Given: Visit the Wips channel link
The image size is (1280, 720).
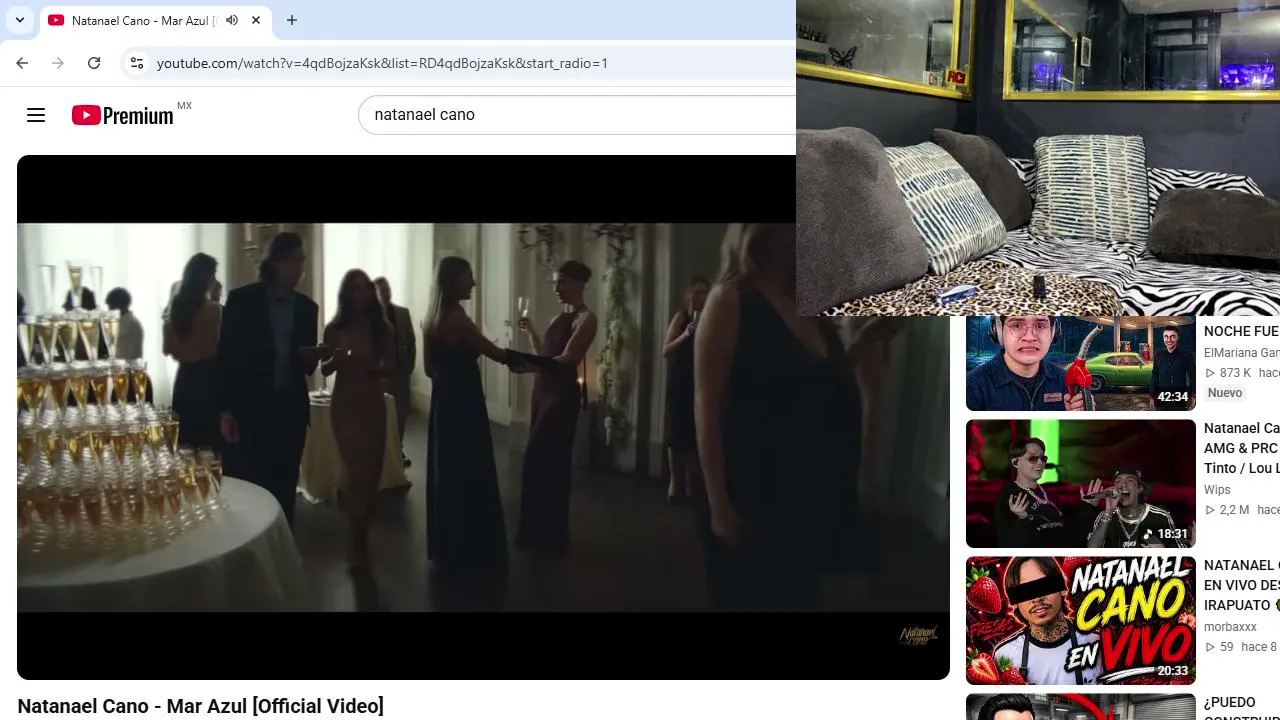Looking at the screenshot, I should point(1217,490).
